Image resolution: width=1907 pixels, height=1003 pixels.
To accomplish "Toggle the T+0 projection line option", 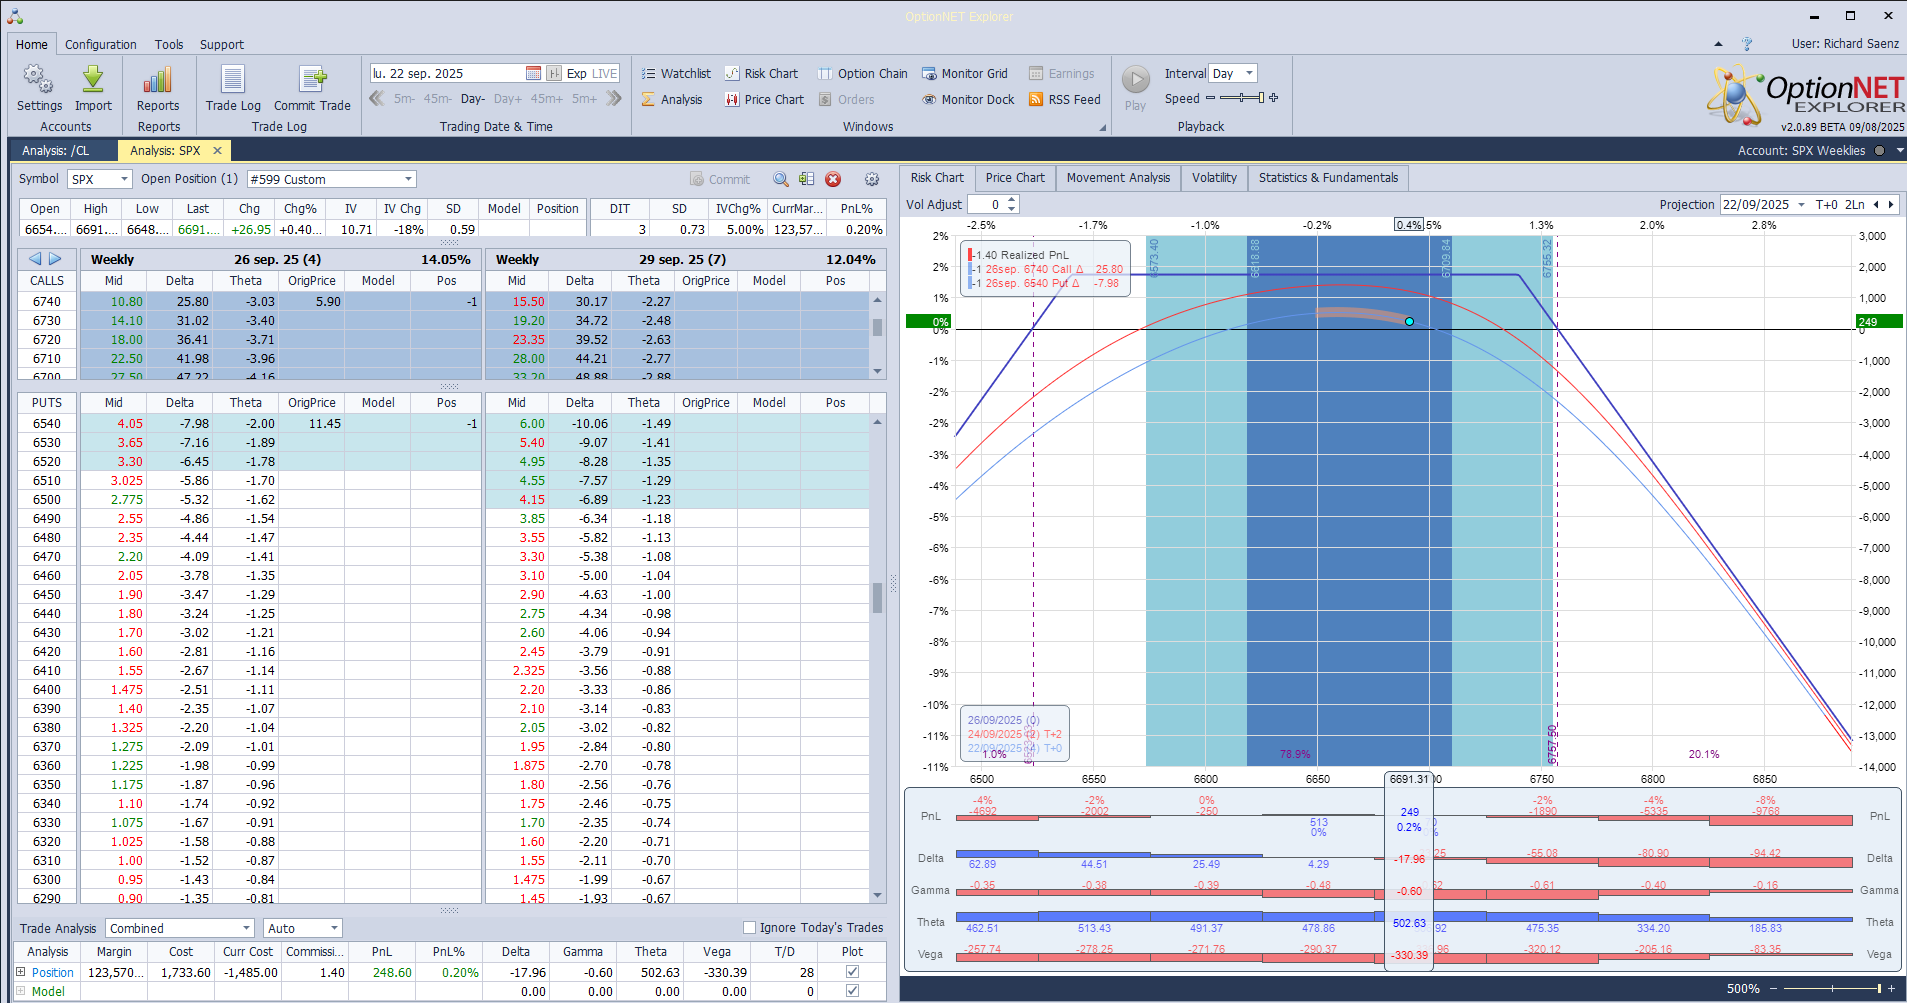I will (x=1827, y=204).
